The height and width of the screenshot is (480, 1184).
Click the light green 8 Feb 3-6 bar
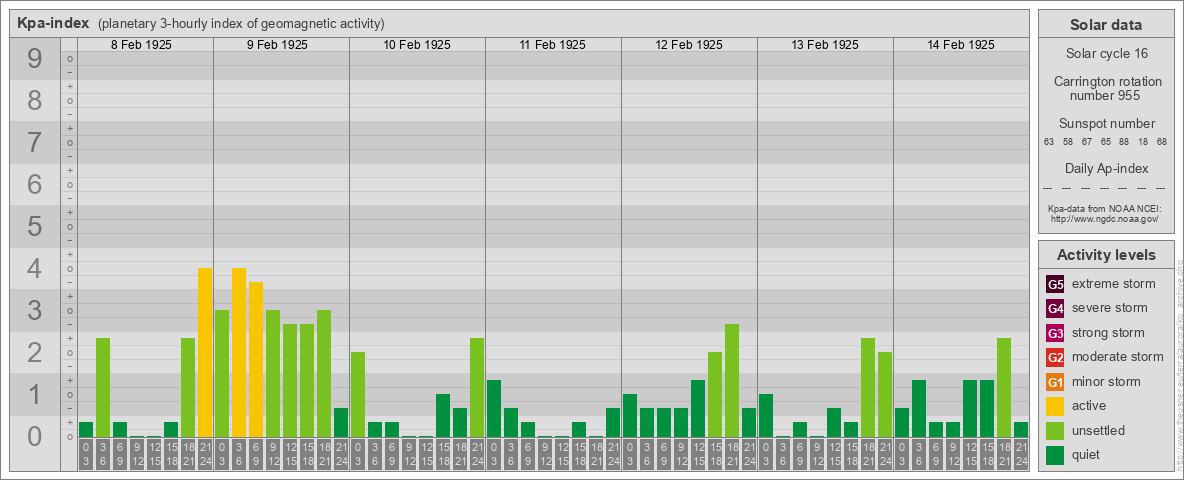point(103,387)
